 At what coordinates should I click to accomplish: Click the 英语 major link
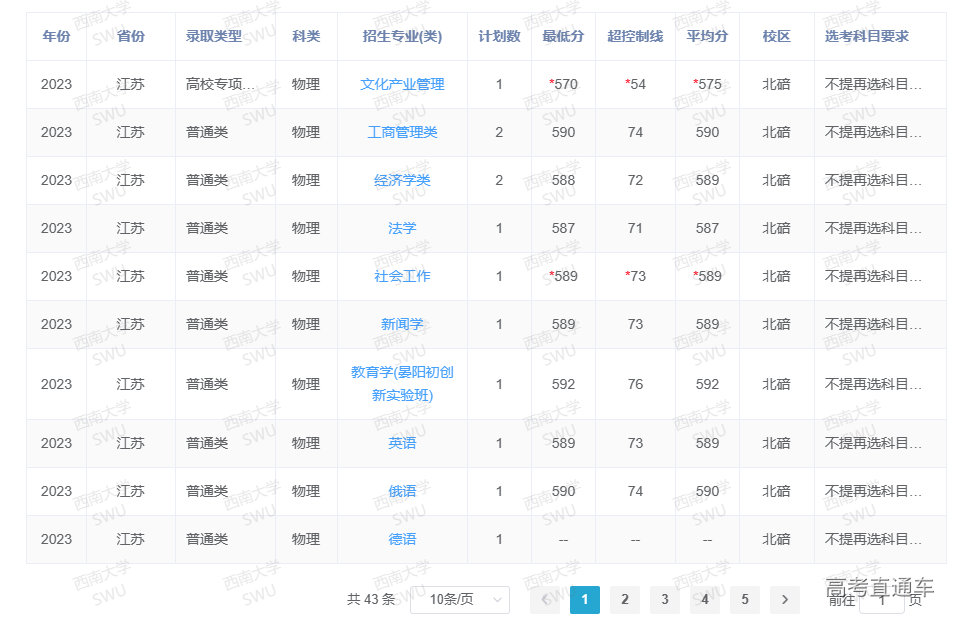[x=402, y=443]
